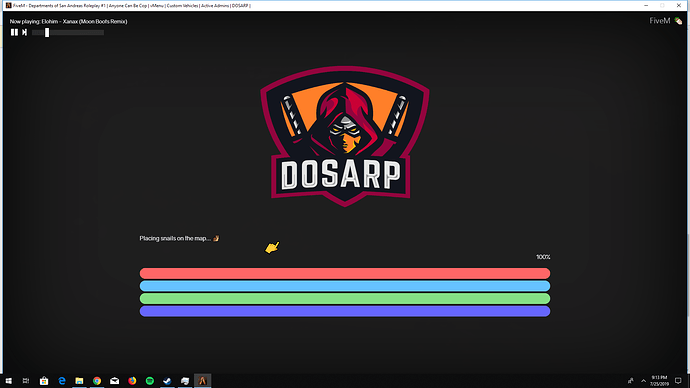Click the active FiveM taskbar icon
This screenshot has width=690, height=388.
pyautogui.click(x=202, y=381)
